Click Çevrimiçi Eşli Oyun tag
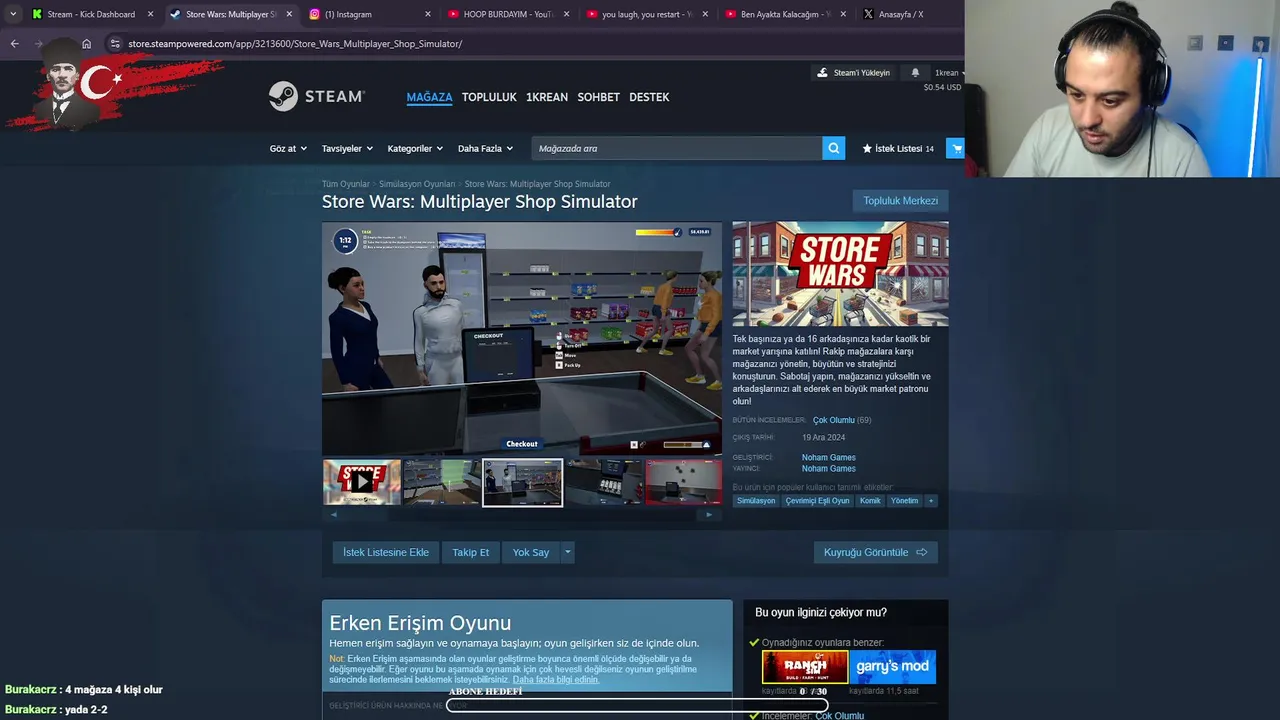The width and height of the screenshot is (1280, 720). pyautogui.click(x=817, y=500)
